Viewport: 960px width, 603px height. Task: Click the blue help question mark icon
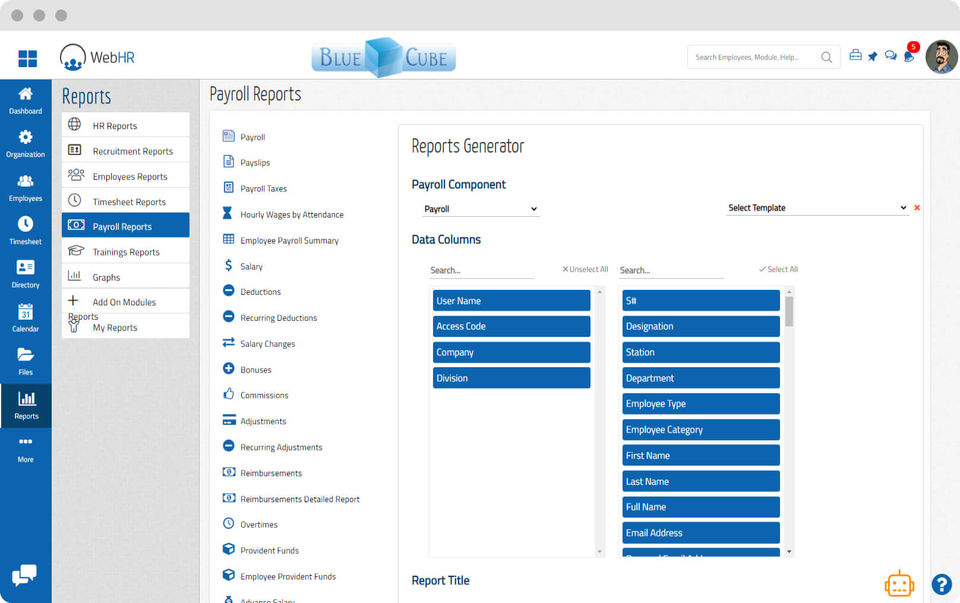click(x=942, y=584)
